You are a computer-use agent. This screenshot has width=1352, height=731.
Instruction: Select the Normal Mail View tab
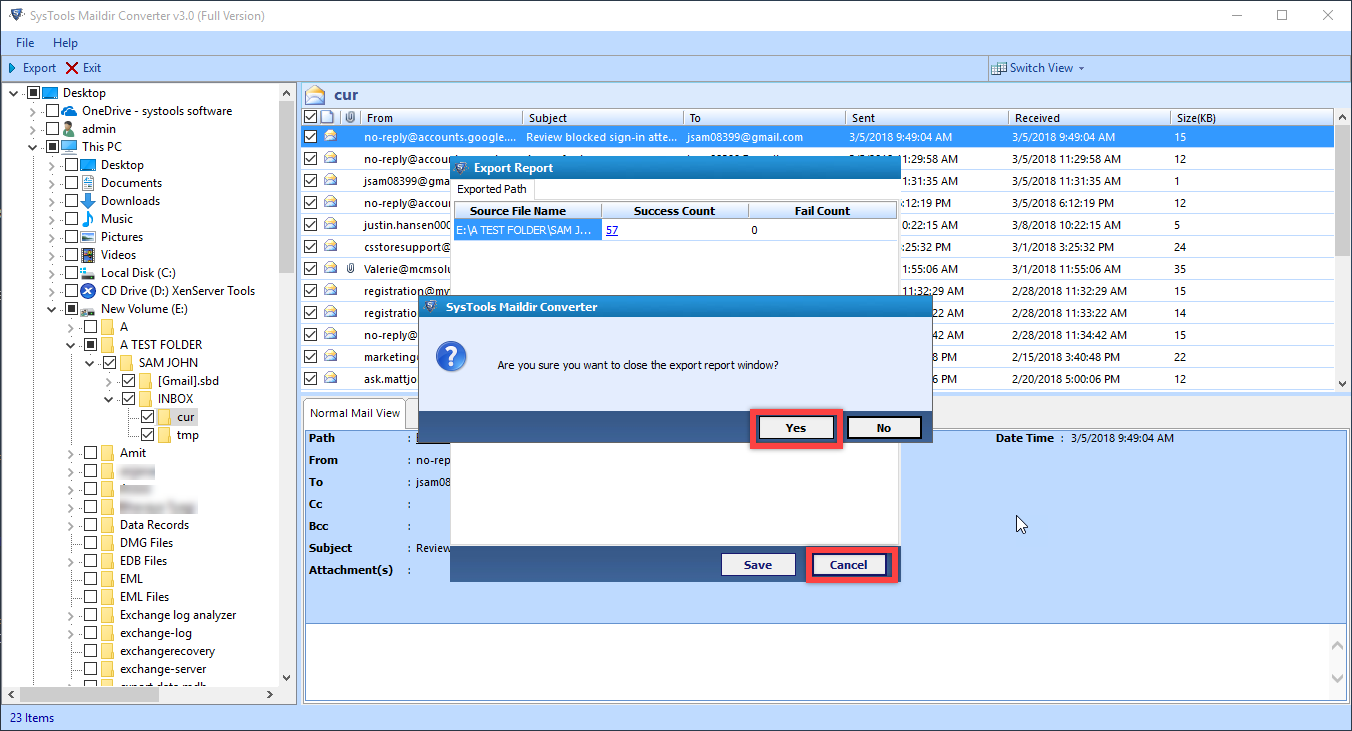click(x=354, y=413)
